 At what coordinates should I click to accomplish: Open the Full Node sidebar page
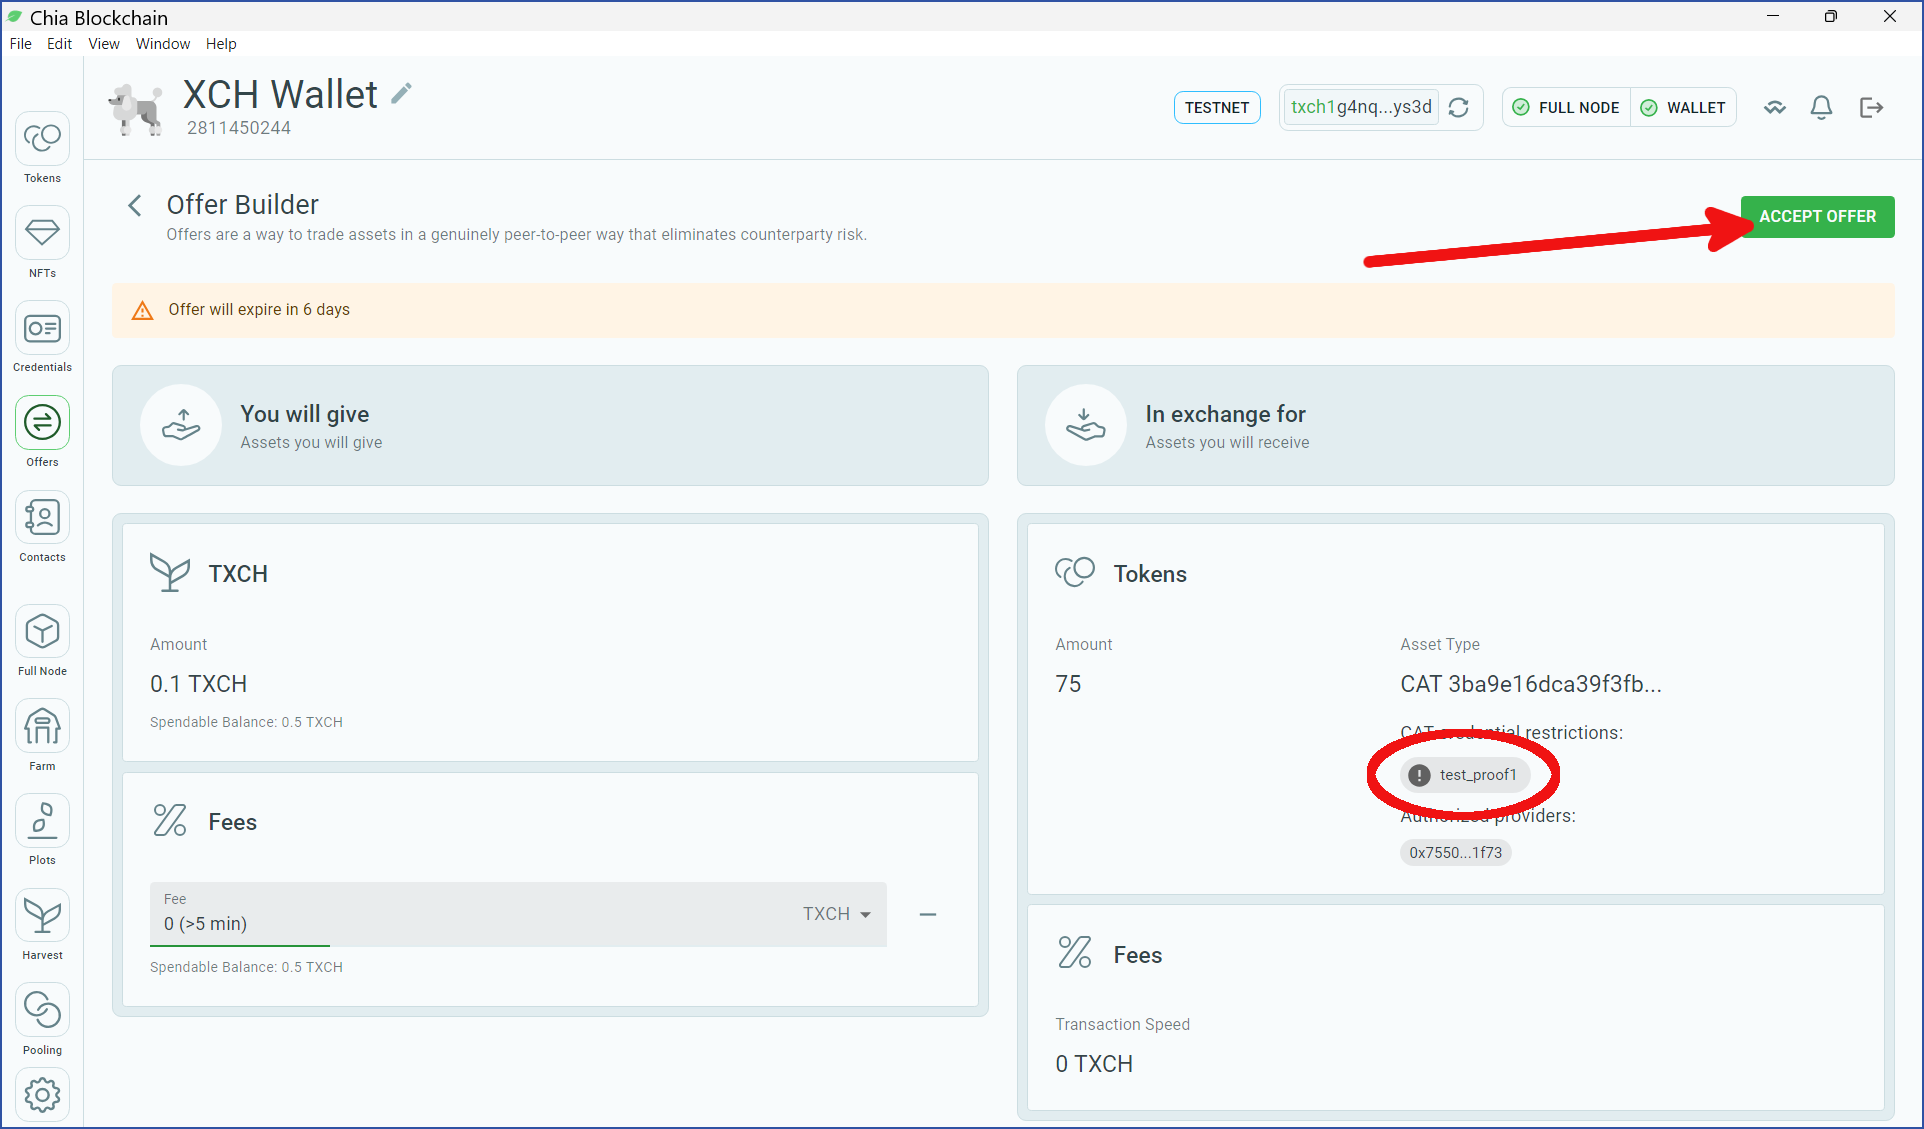(42, 641)
